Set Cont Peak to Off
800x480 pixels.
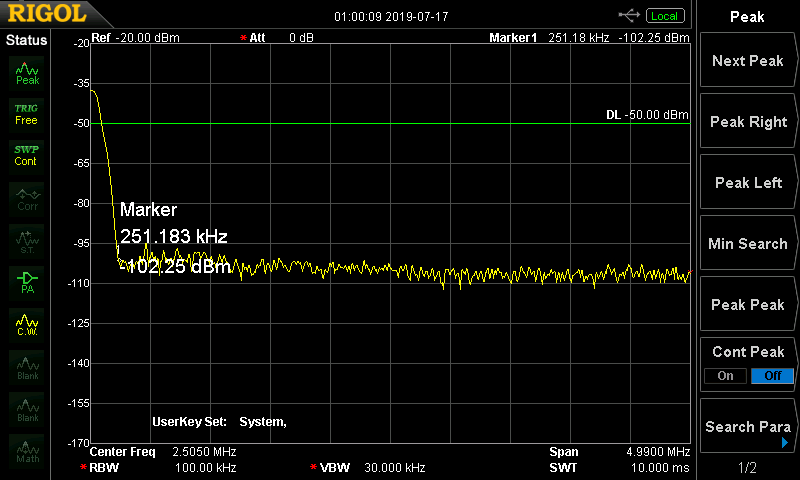click(x=772, y=376)
